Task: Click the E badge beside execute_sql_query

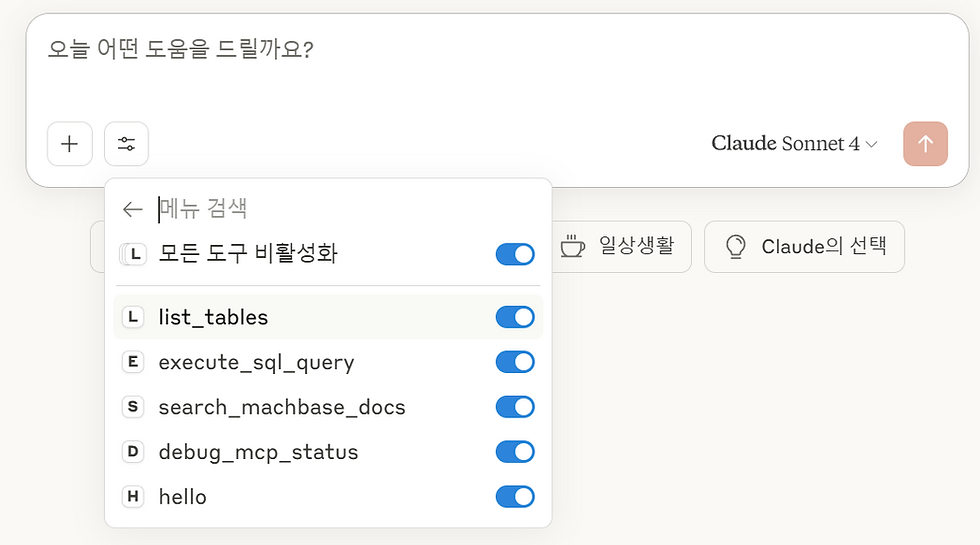Action: click(x=132, y=362)
